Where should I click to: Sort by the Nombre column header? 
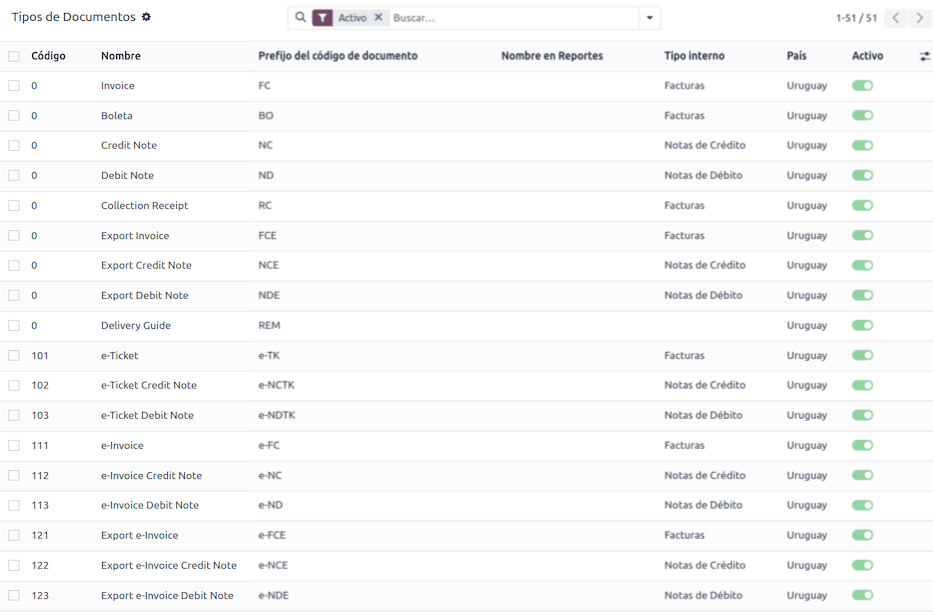[121, 56]
